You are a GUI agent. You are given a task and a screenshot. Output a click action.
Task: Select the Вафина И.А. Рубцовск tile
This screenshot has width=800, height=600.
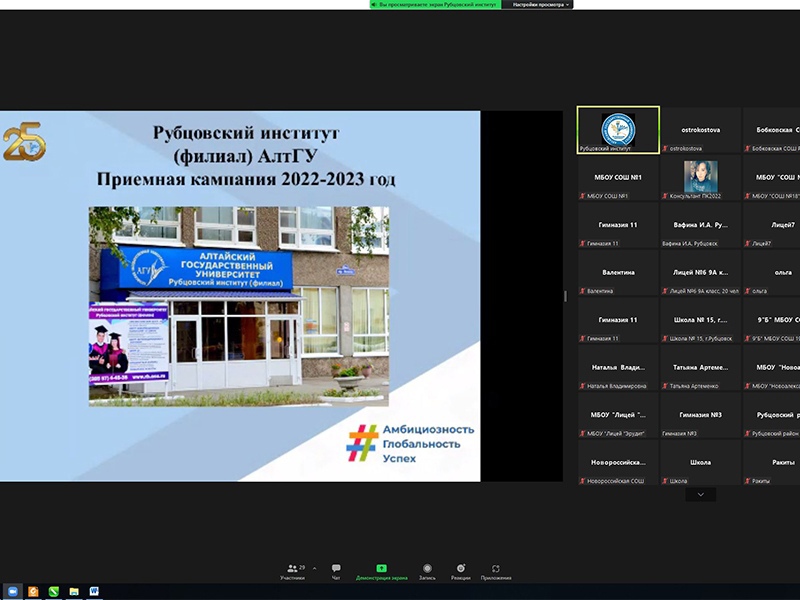pos(701,225)
